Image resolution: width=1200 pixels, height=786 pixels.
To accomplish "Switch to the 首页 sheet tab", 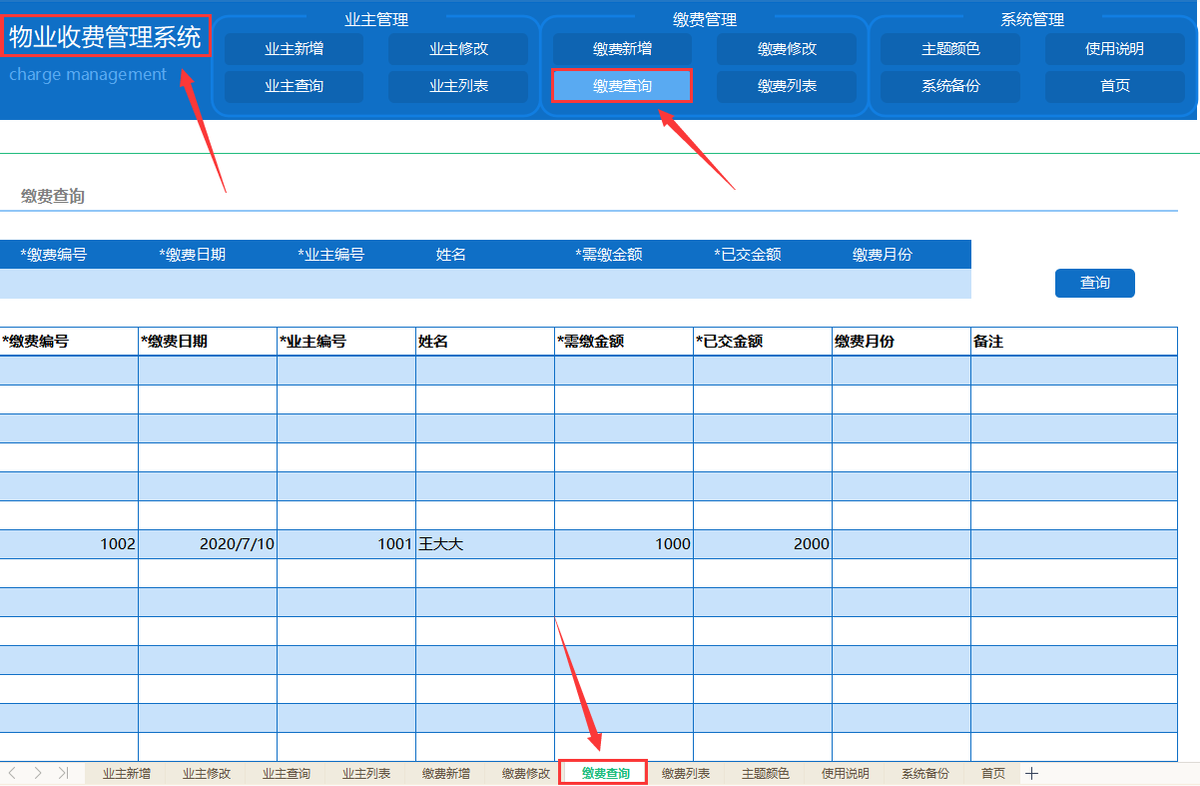I will coord(992,773).
